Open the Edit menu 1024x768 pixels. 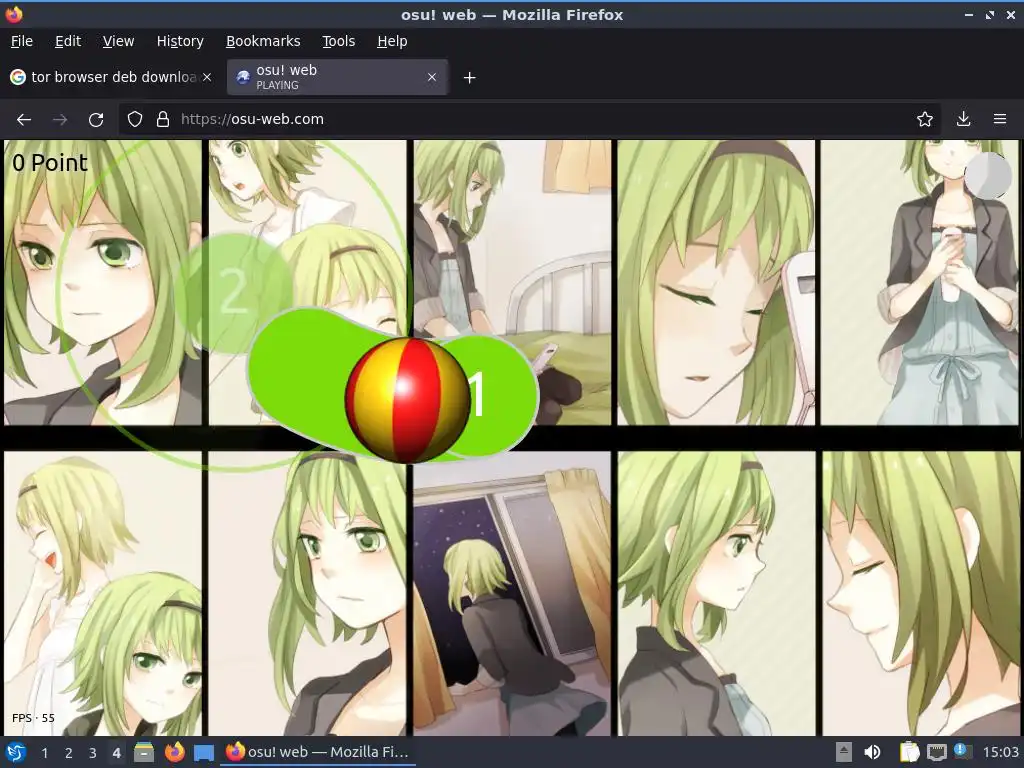[x=68, y=41]
